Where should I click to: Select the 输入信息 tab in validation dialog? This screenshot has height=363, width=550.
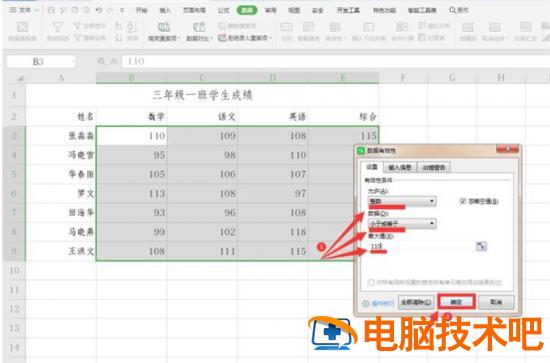point(400,168)
